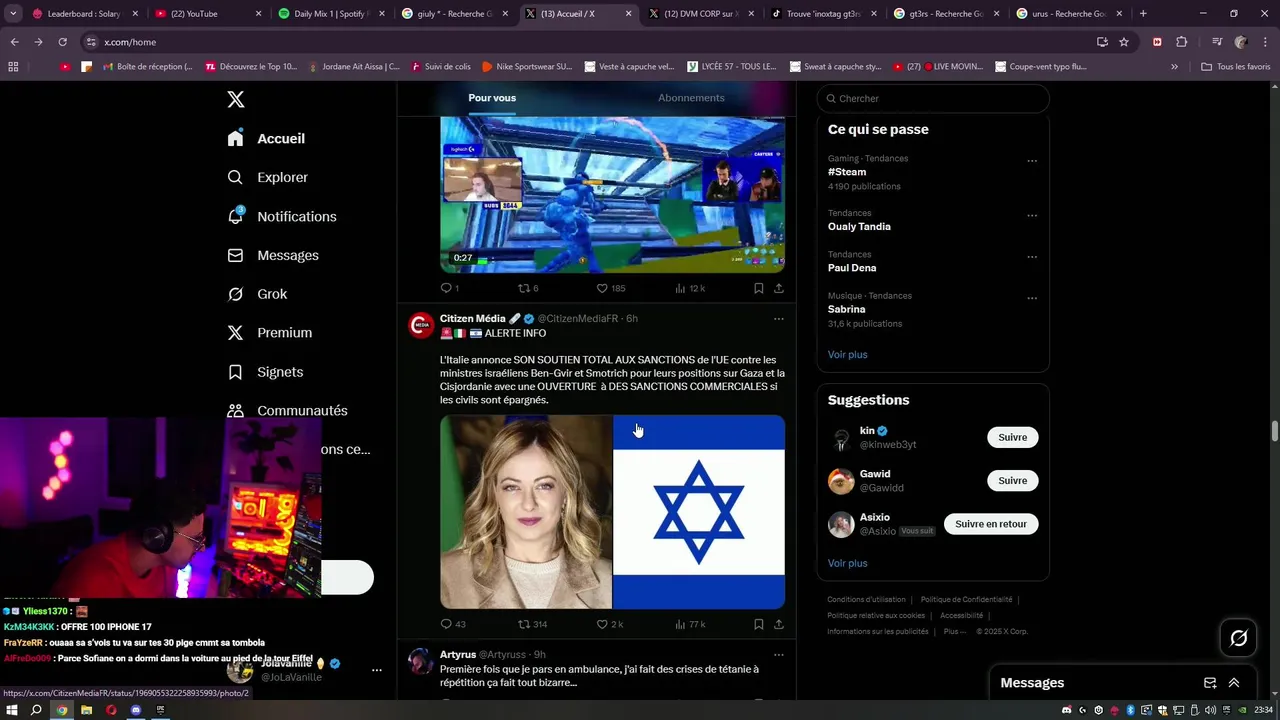Open Explorer search page

click(x=267, y=177)
